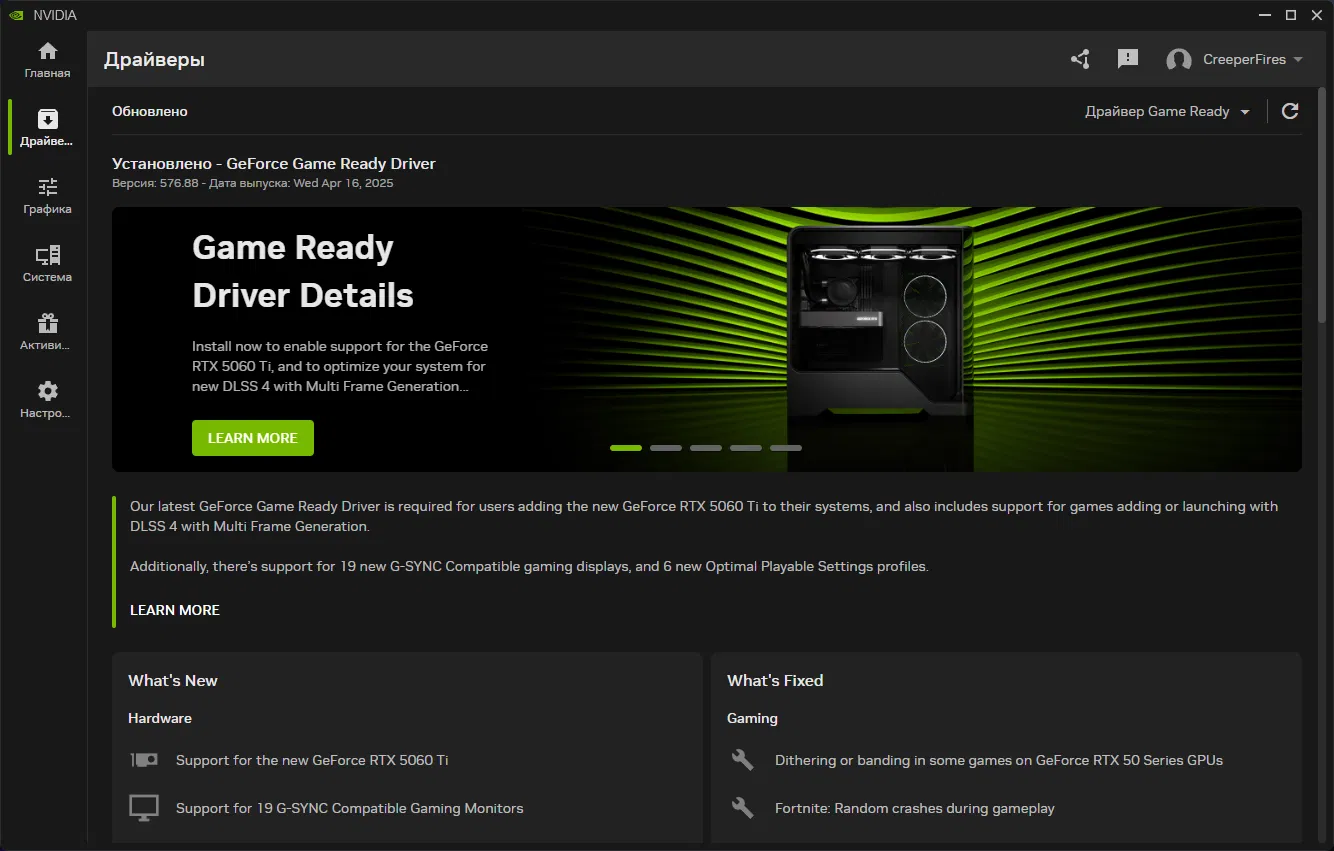Open Настройки via the gear icon
This screenshot has width=1334, height=851.
click(46, 394)
